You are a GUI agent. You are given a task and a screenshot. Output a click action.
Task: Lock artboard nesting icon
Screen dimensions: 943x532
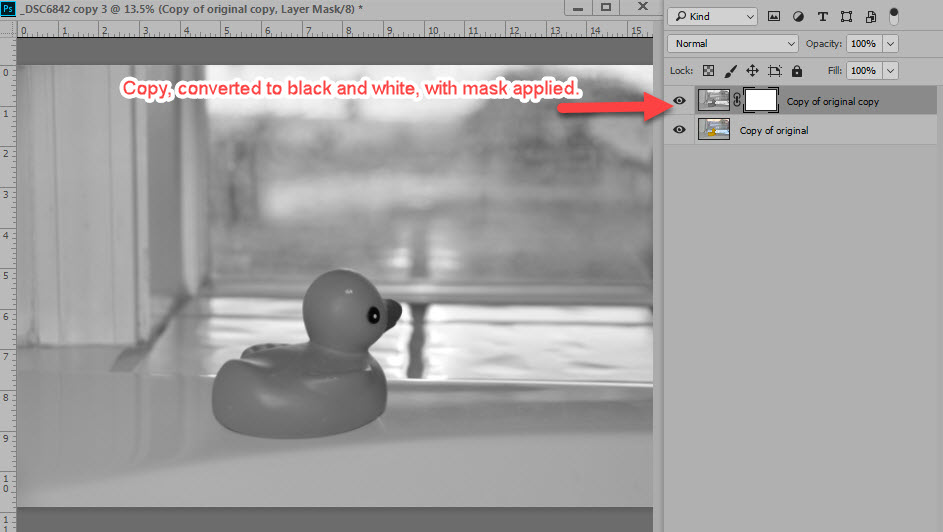click(x=775, y=71)
